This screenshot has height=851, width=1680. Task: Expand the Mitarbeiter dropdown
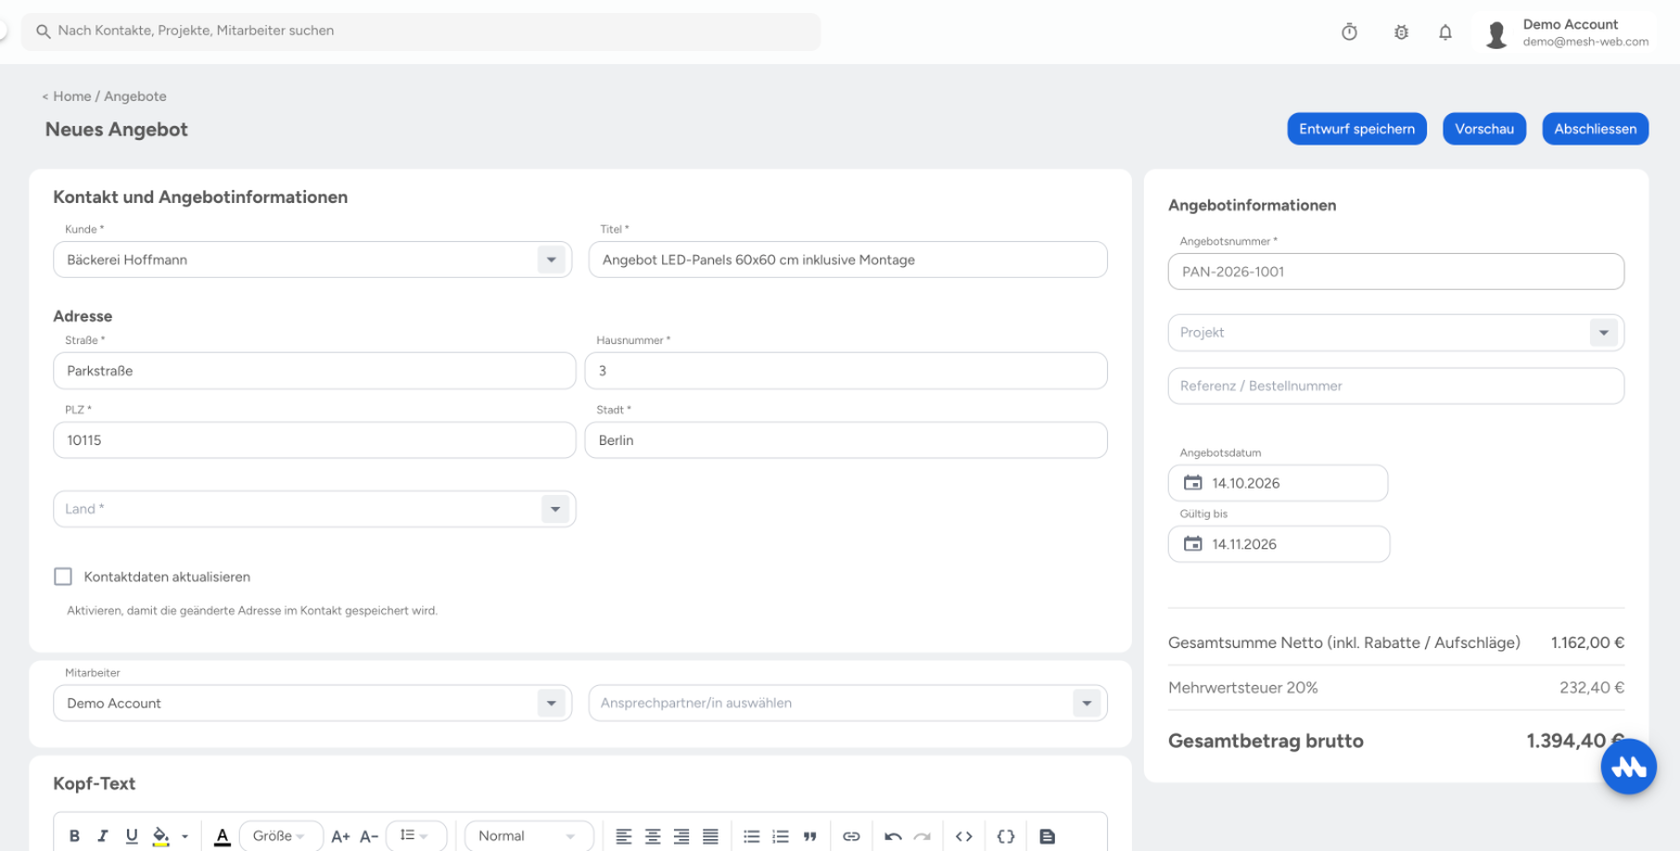coord(551,703)
